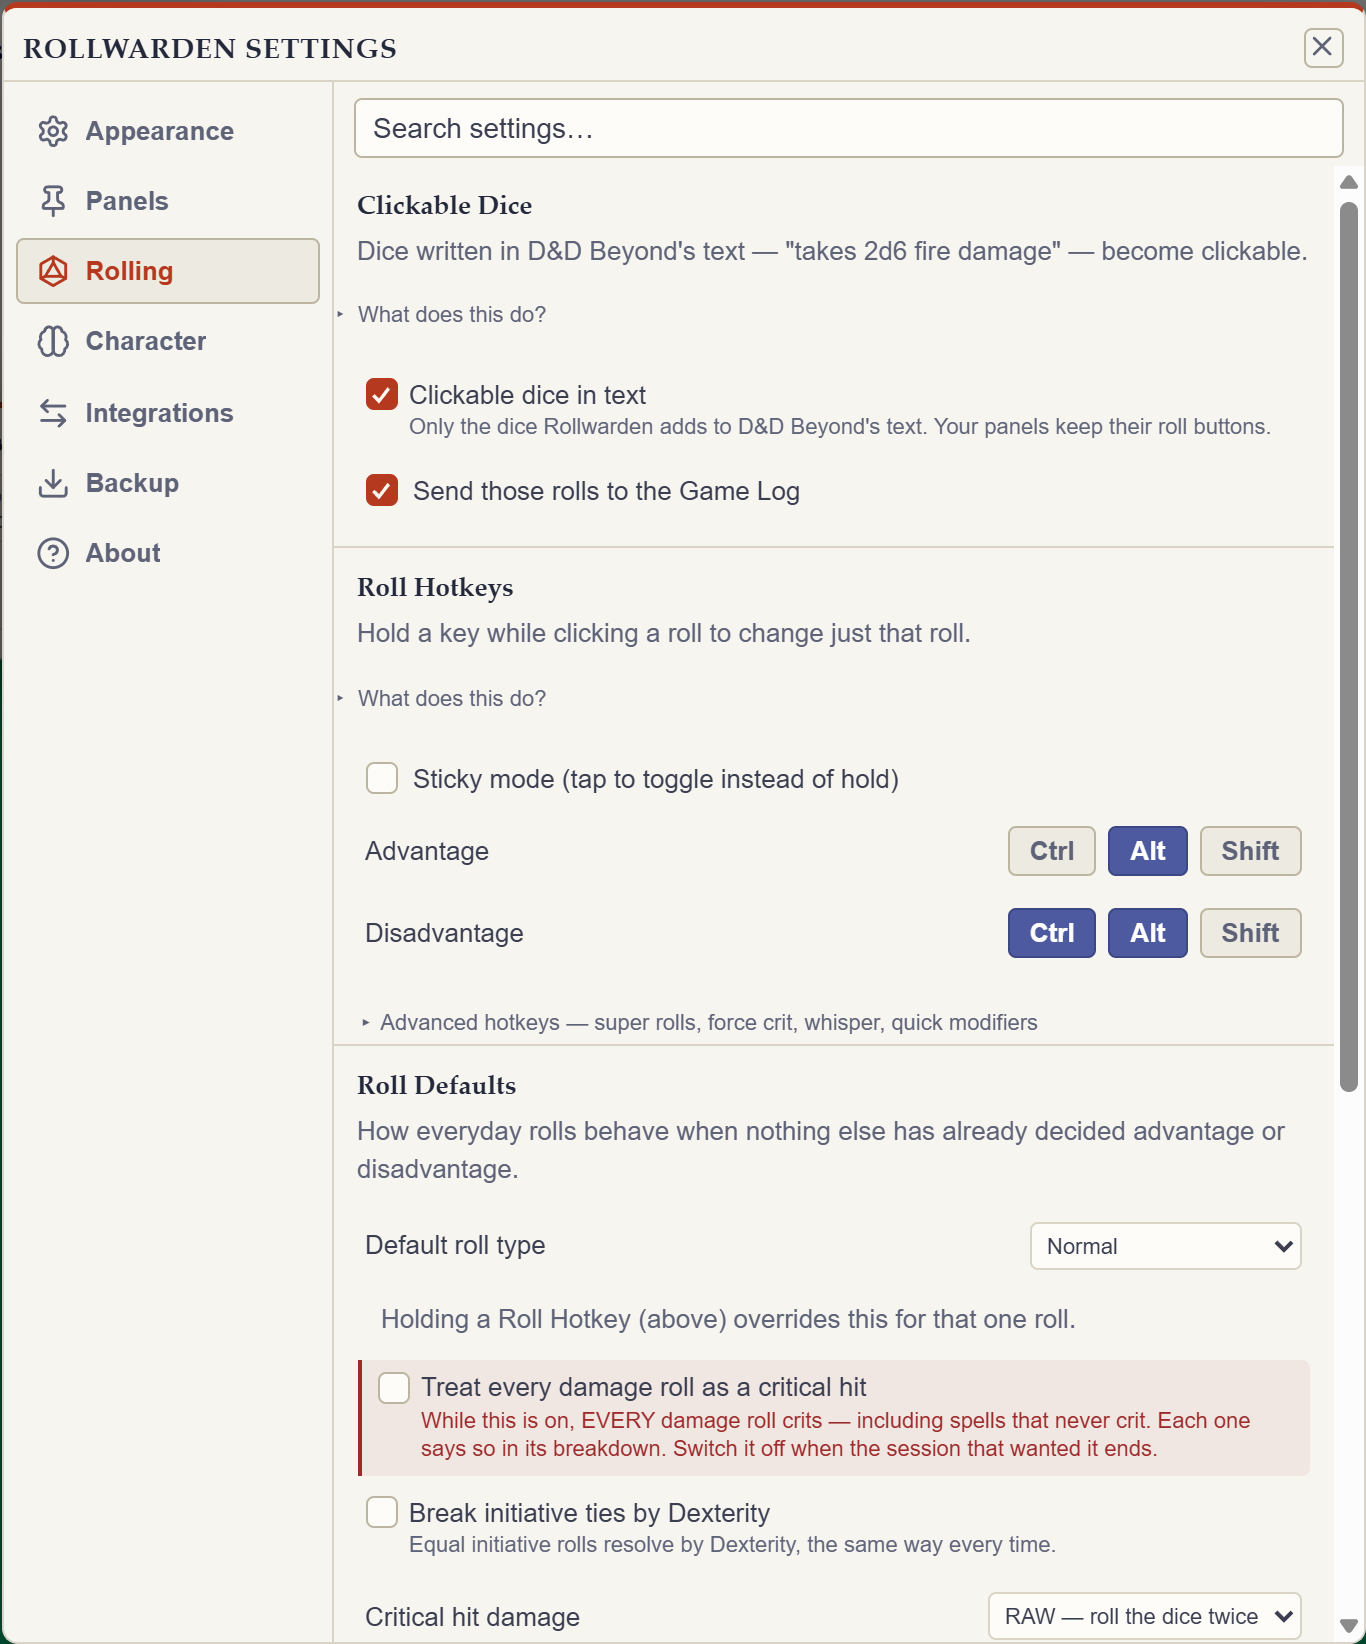Toggle Shift key for Advantage

click(1251, 851)
